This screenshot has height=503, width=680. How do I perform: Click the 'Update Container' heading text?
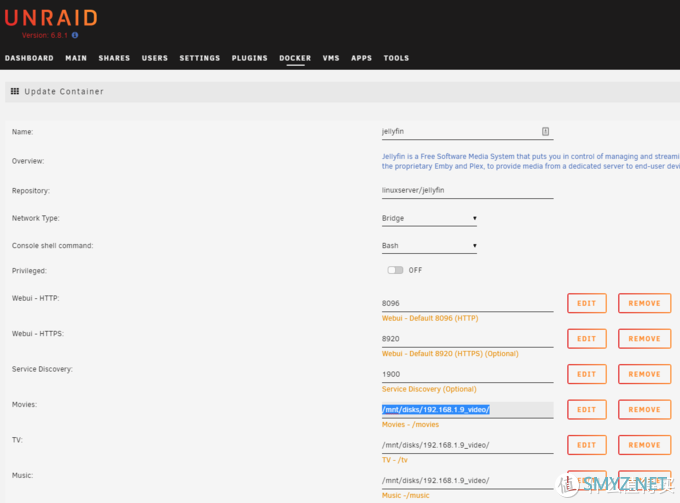(x=64, y=91)
